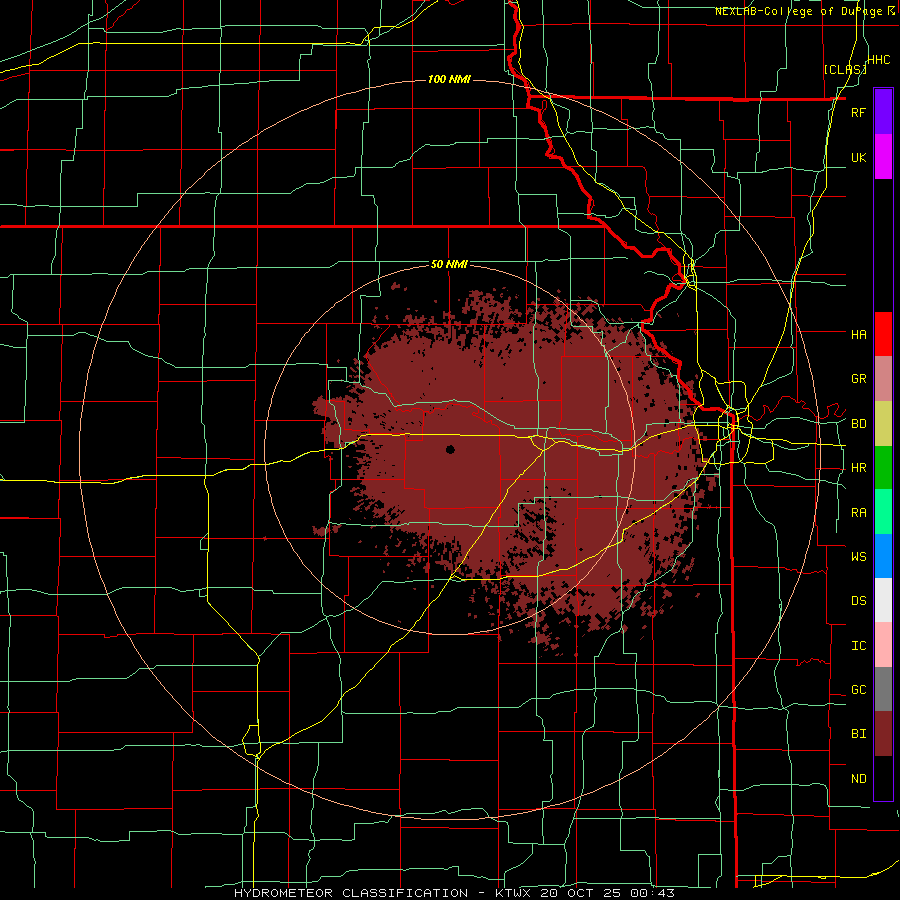Viewport: 900px width, 900px height.
Task: Select the IC light pink legend swatch
Action: pyautogui.click(x=883, y=645)
